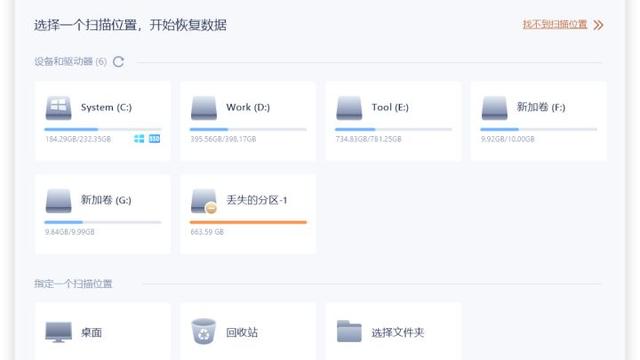
Task: Choose the 桌面 scan location label
Action: pos(91,333)
